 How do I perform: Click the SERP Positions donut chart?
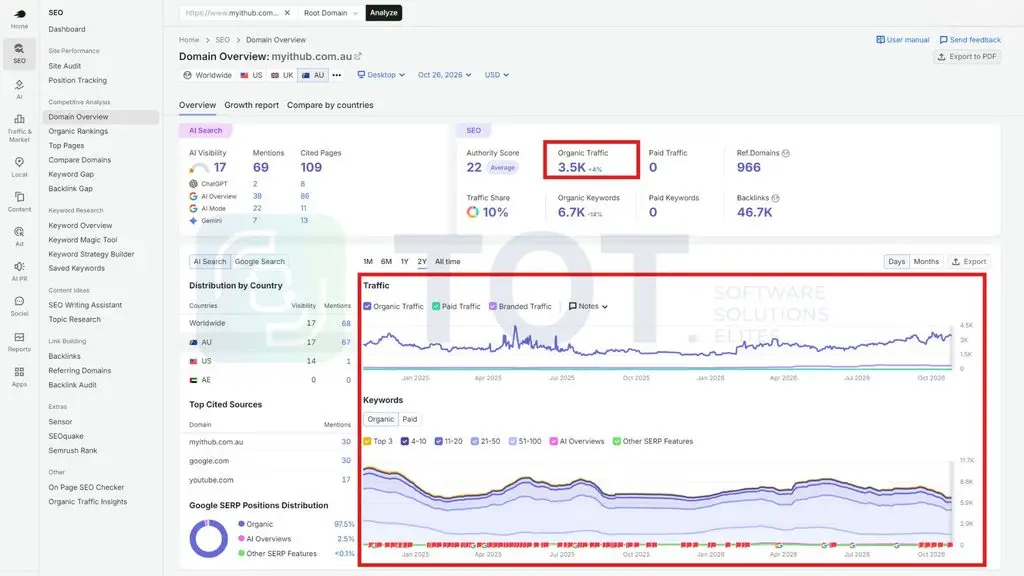click(x=208, y=539)
